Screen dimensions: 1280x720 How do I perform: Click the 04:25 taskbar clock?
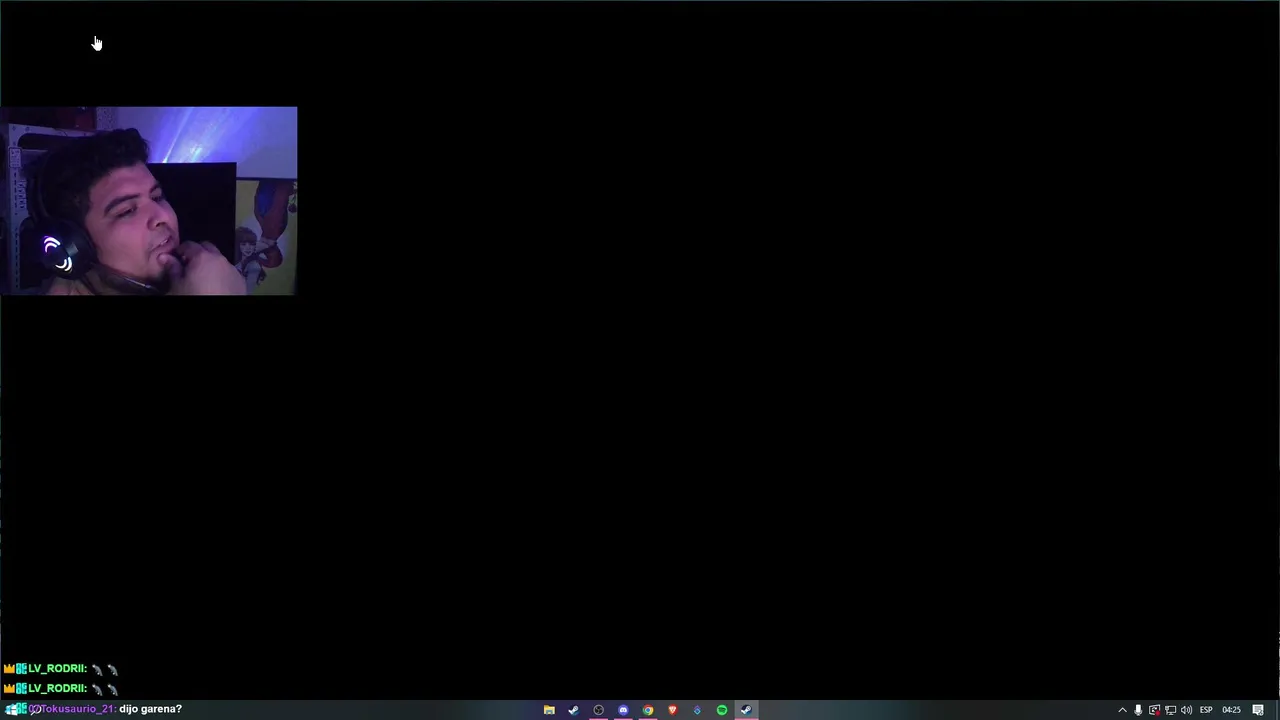(x=1231, y=710)
